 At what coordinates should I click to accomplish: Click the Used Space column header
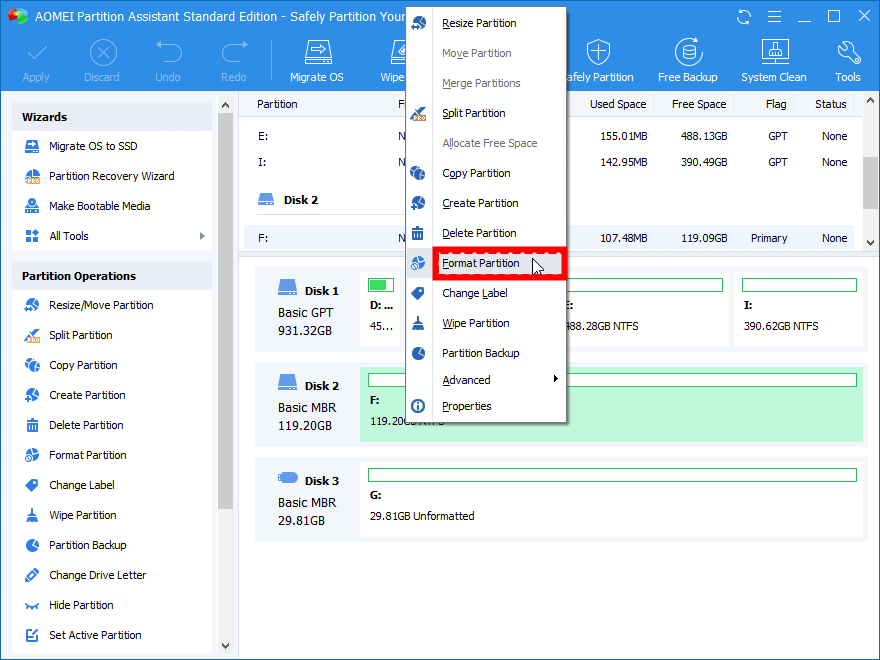(x=617, y=104)
